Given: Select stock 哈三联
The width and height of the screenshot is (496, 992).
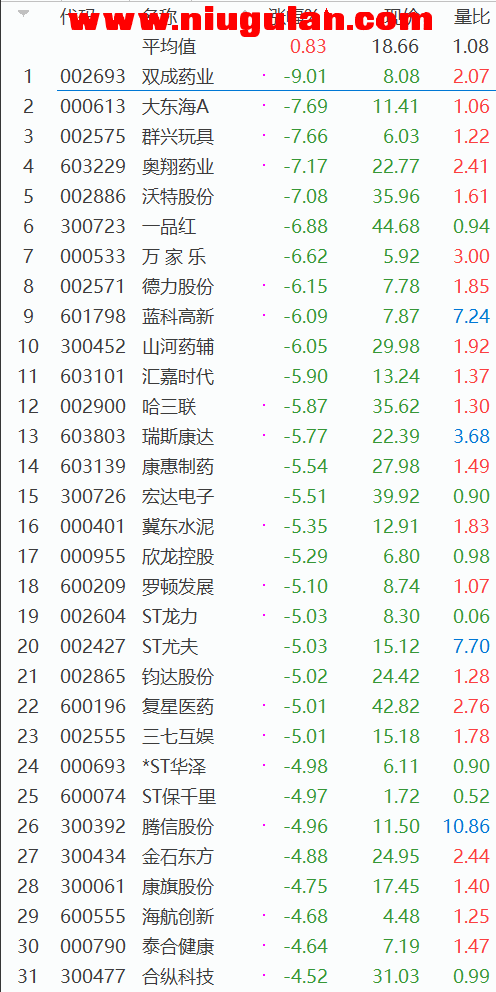Looking at the screenshot, I should pyautogui.click(x=170, y=406).
